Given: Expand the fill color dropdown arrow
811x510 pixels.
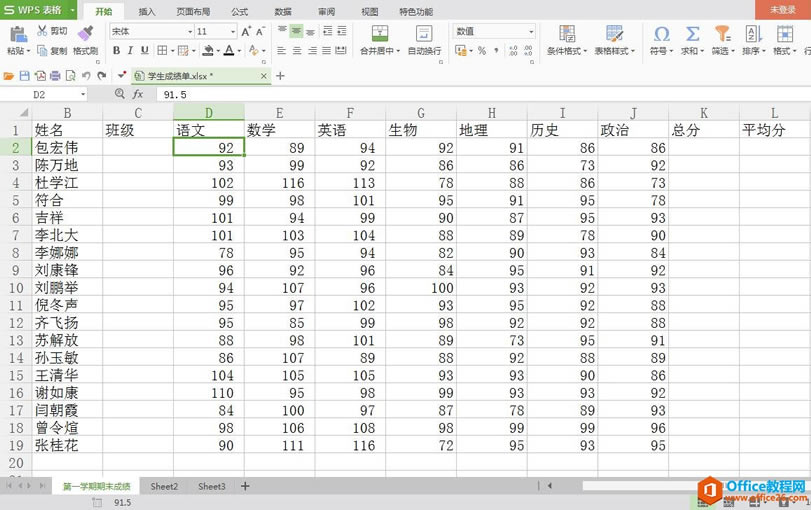Looking at the screenshot, I should tap(218, 51).
